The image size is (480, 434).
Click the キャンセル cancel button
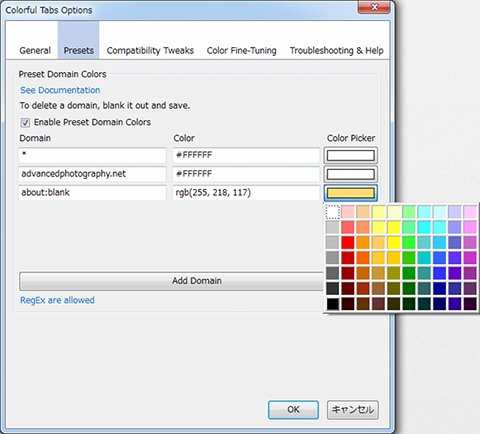353,410
